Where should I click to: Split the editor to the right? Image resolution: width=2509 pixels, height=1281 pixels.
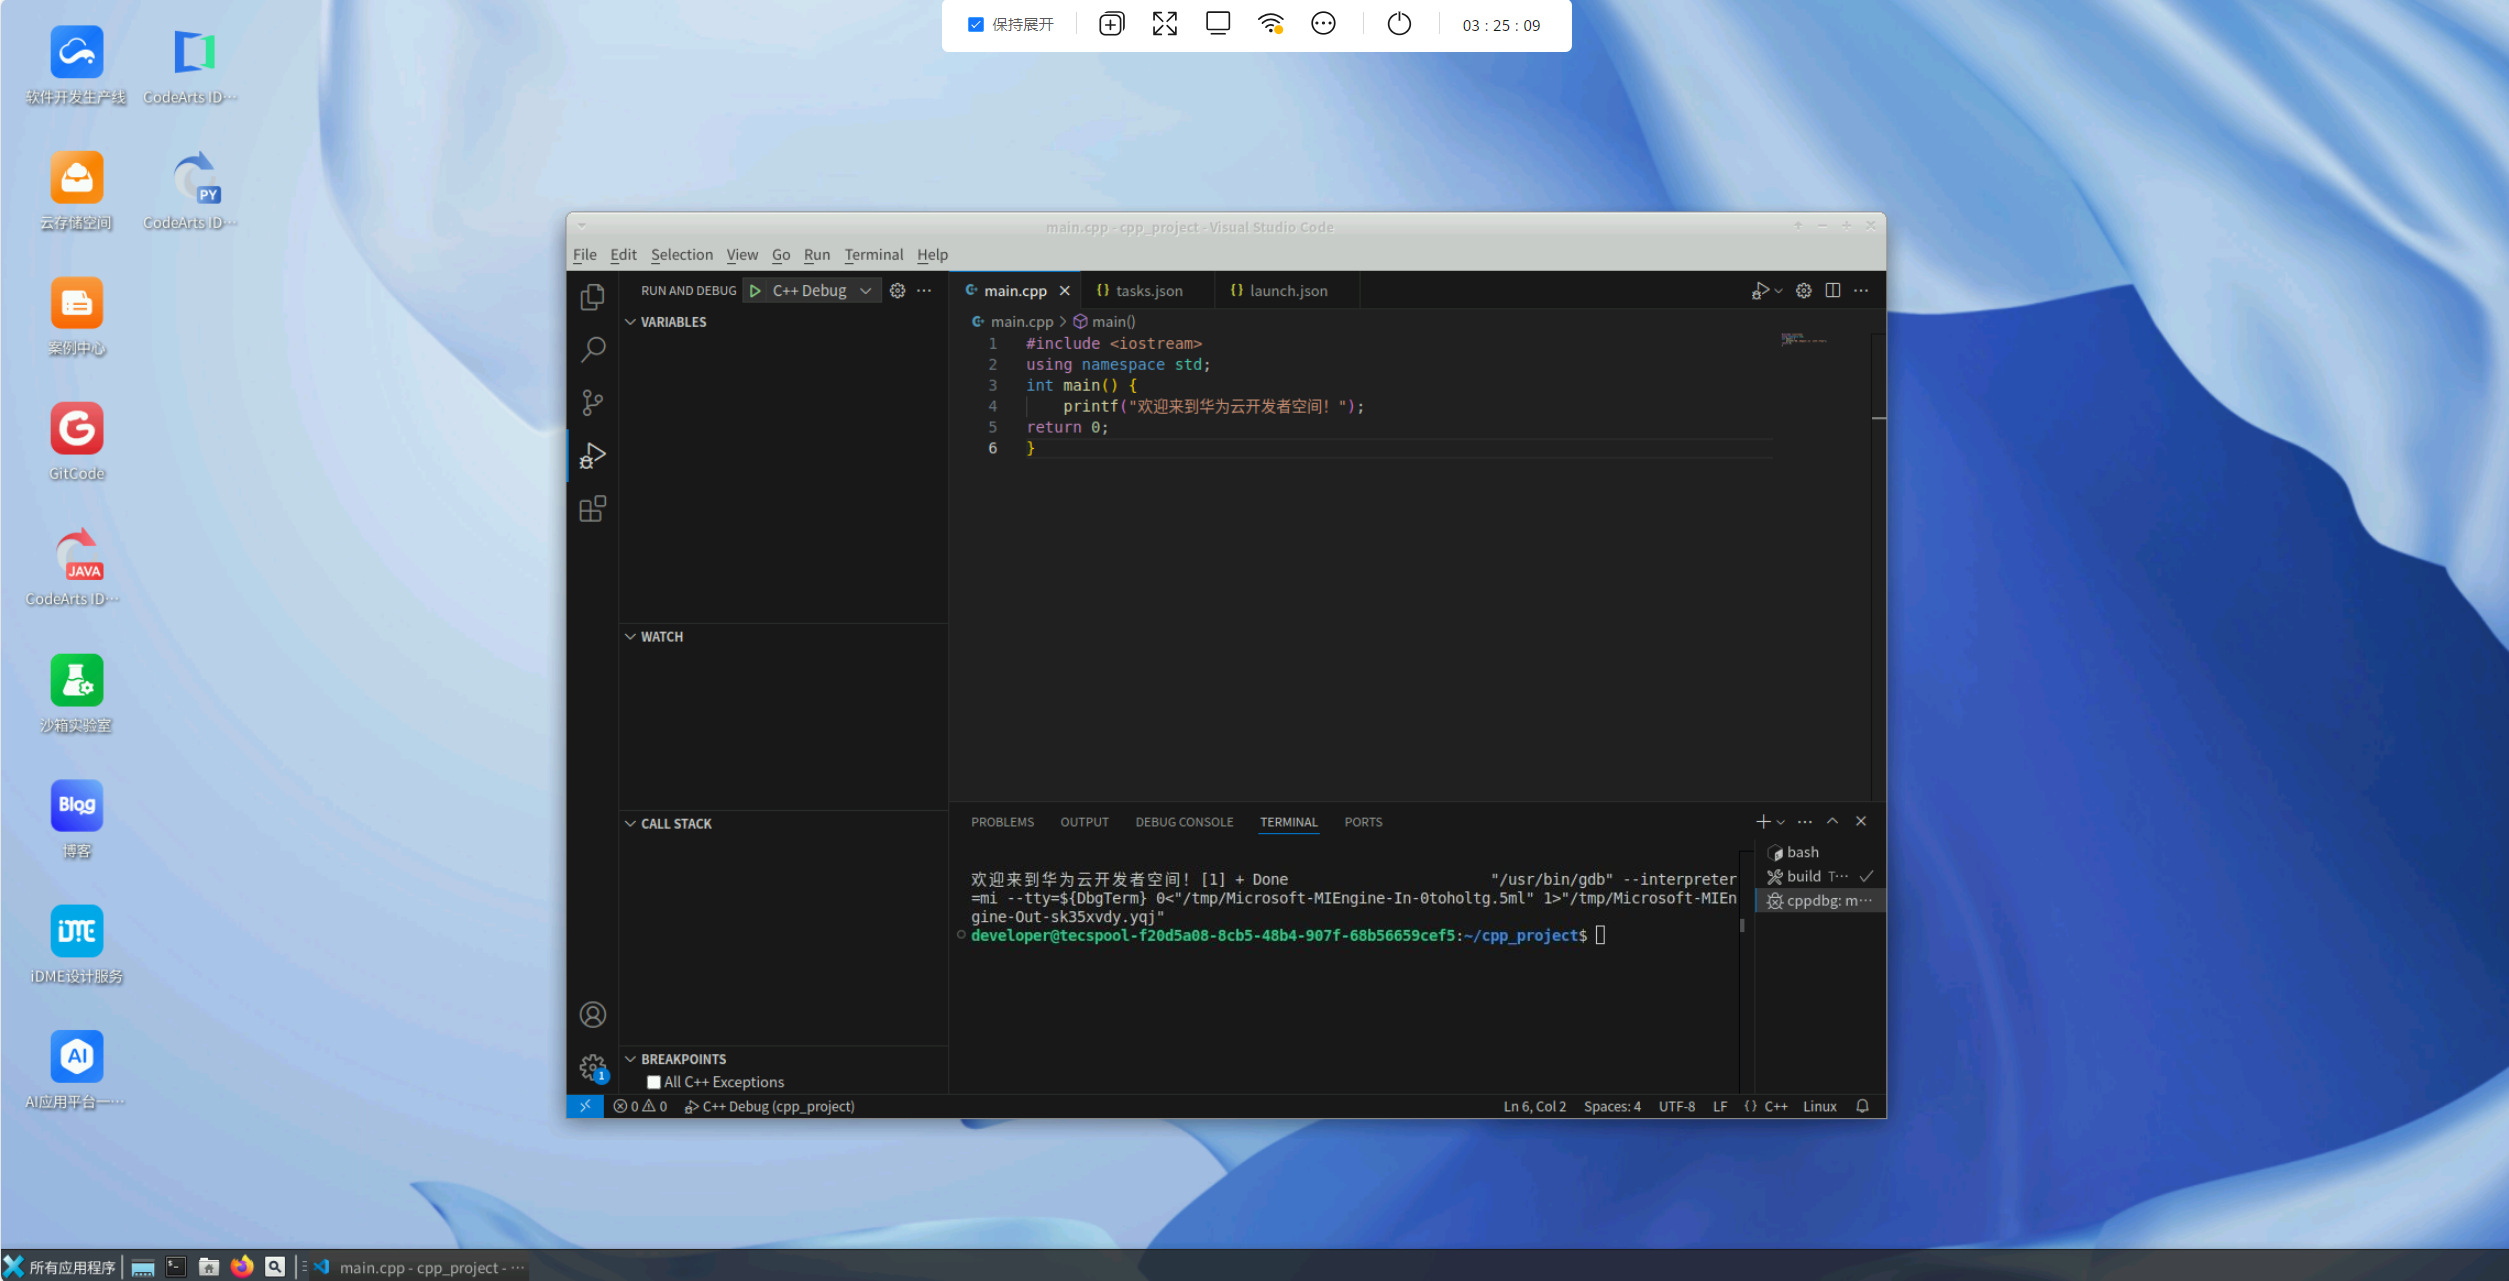tap(1832, 291)
